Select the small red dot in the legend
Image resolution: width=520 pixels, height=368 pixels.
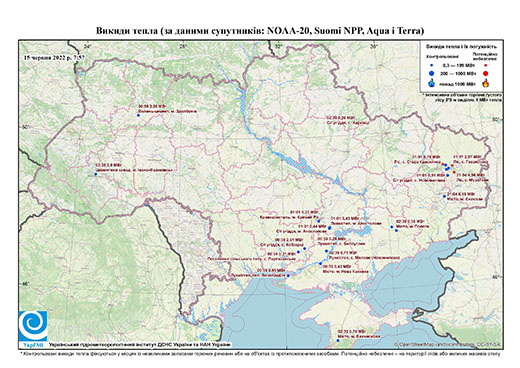pyautogui.click(x=486, y=65)
